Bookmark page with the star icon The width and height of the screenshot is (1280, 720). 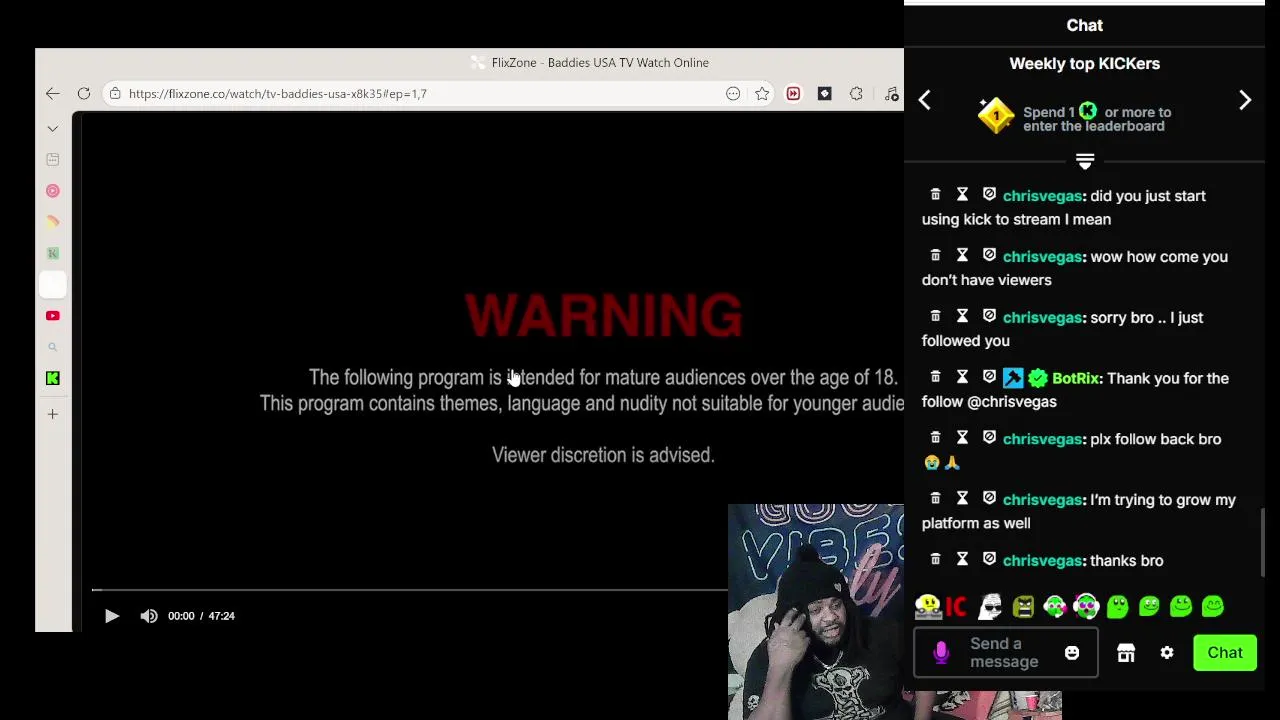(762, 94)
